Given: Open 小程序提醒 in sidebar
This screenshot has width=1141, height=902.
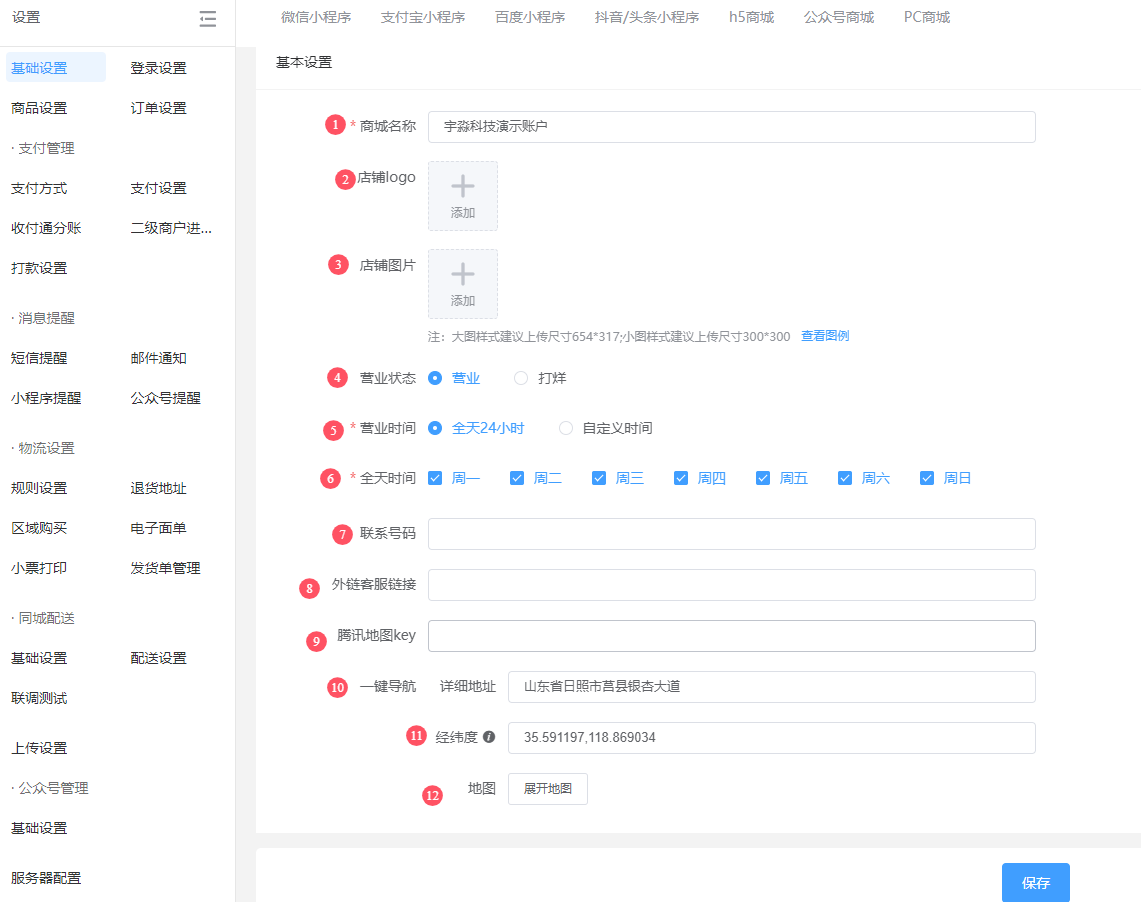Looking at the screenshot, I should tap(46, 398).
